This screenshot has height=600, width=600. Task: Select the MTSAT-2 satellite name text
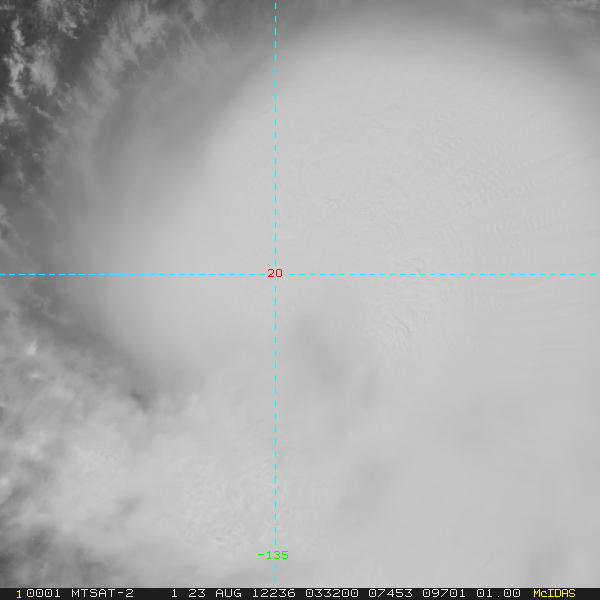pyautogui.click(x=102, y=593)
